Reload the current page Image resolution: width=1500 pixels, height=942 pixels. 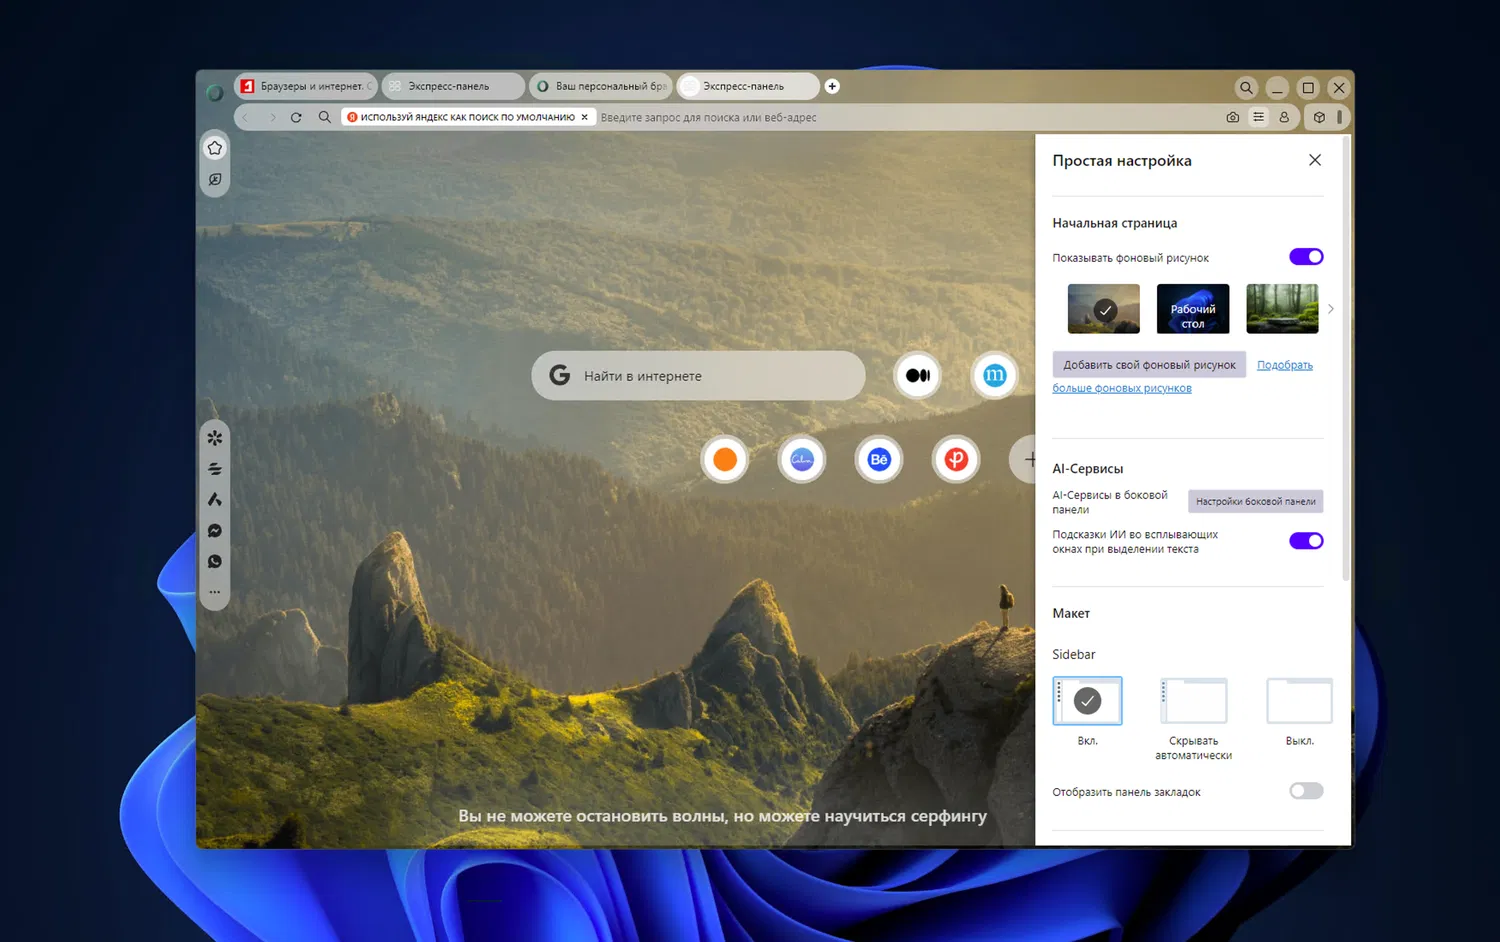[x=296, y=117]
